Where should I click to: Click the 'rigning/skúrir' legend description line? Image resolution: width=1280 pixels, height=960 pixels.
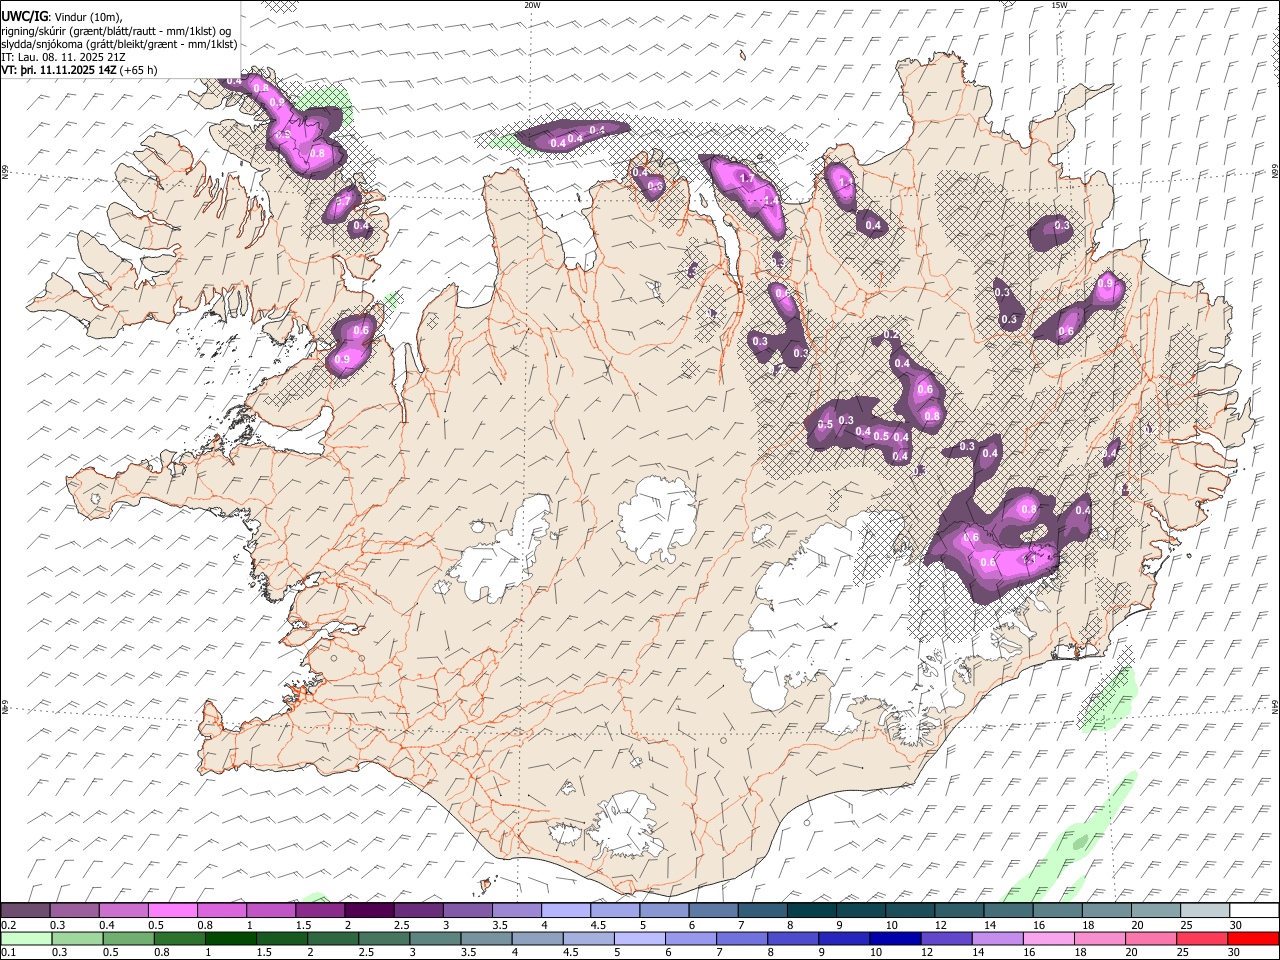pos(116,31)
